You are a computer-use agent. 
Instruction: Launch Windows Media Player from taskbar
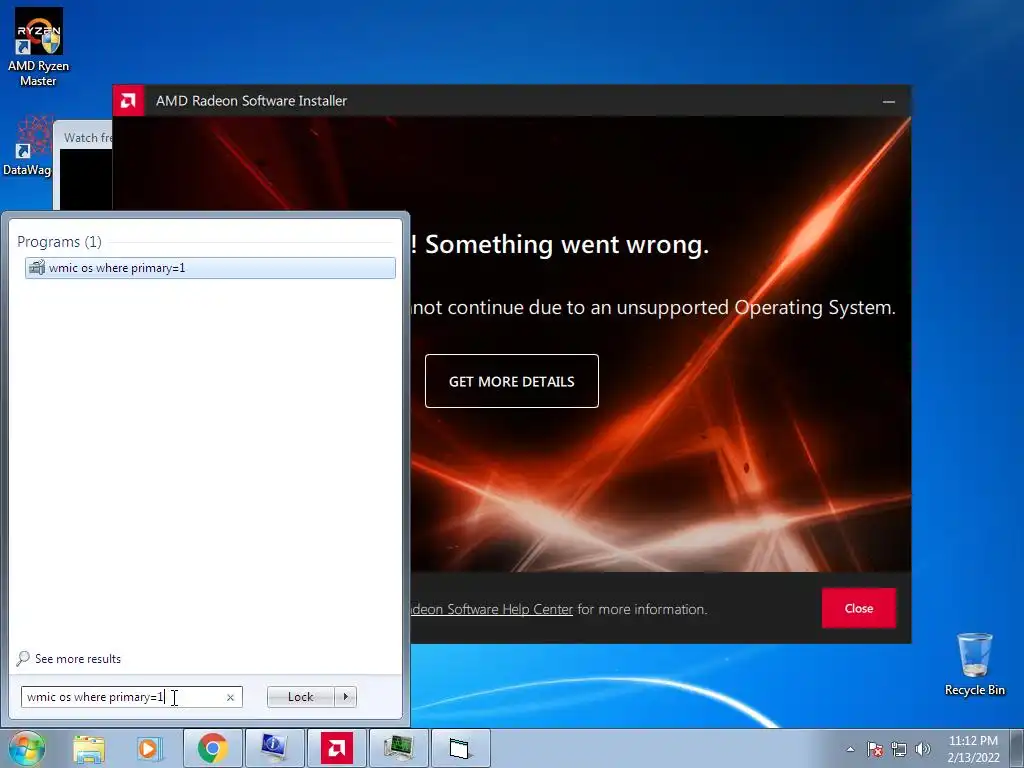coord(148,748)
